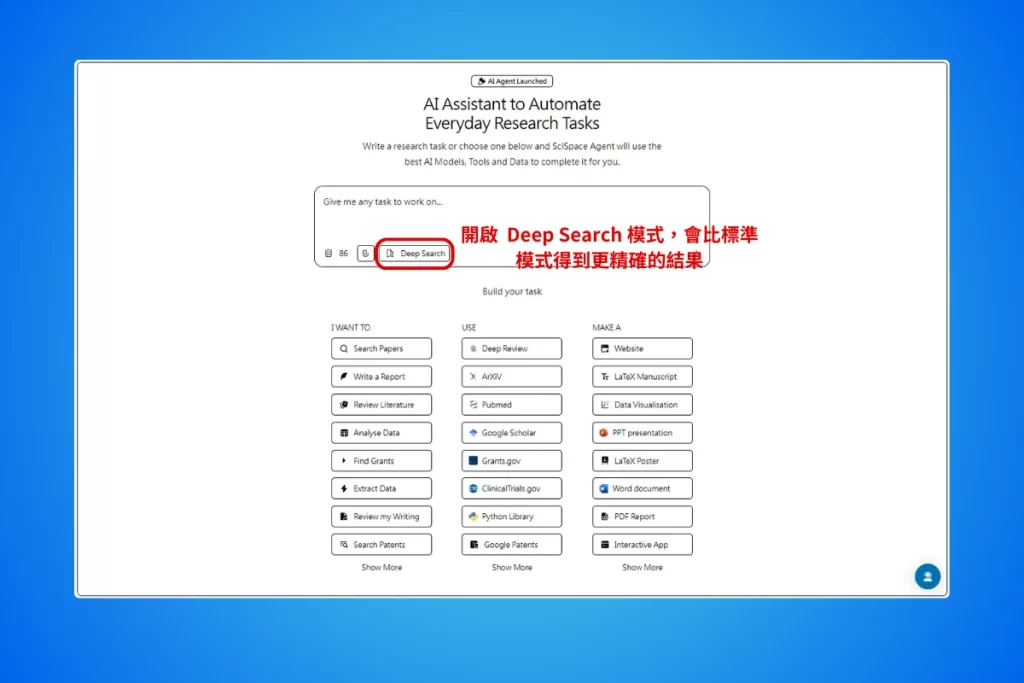This screenshot has height=683, width=1024.
Task: Click the AI Agent Launched badge
Action: (512, 81)
